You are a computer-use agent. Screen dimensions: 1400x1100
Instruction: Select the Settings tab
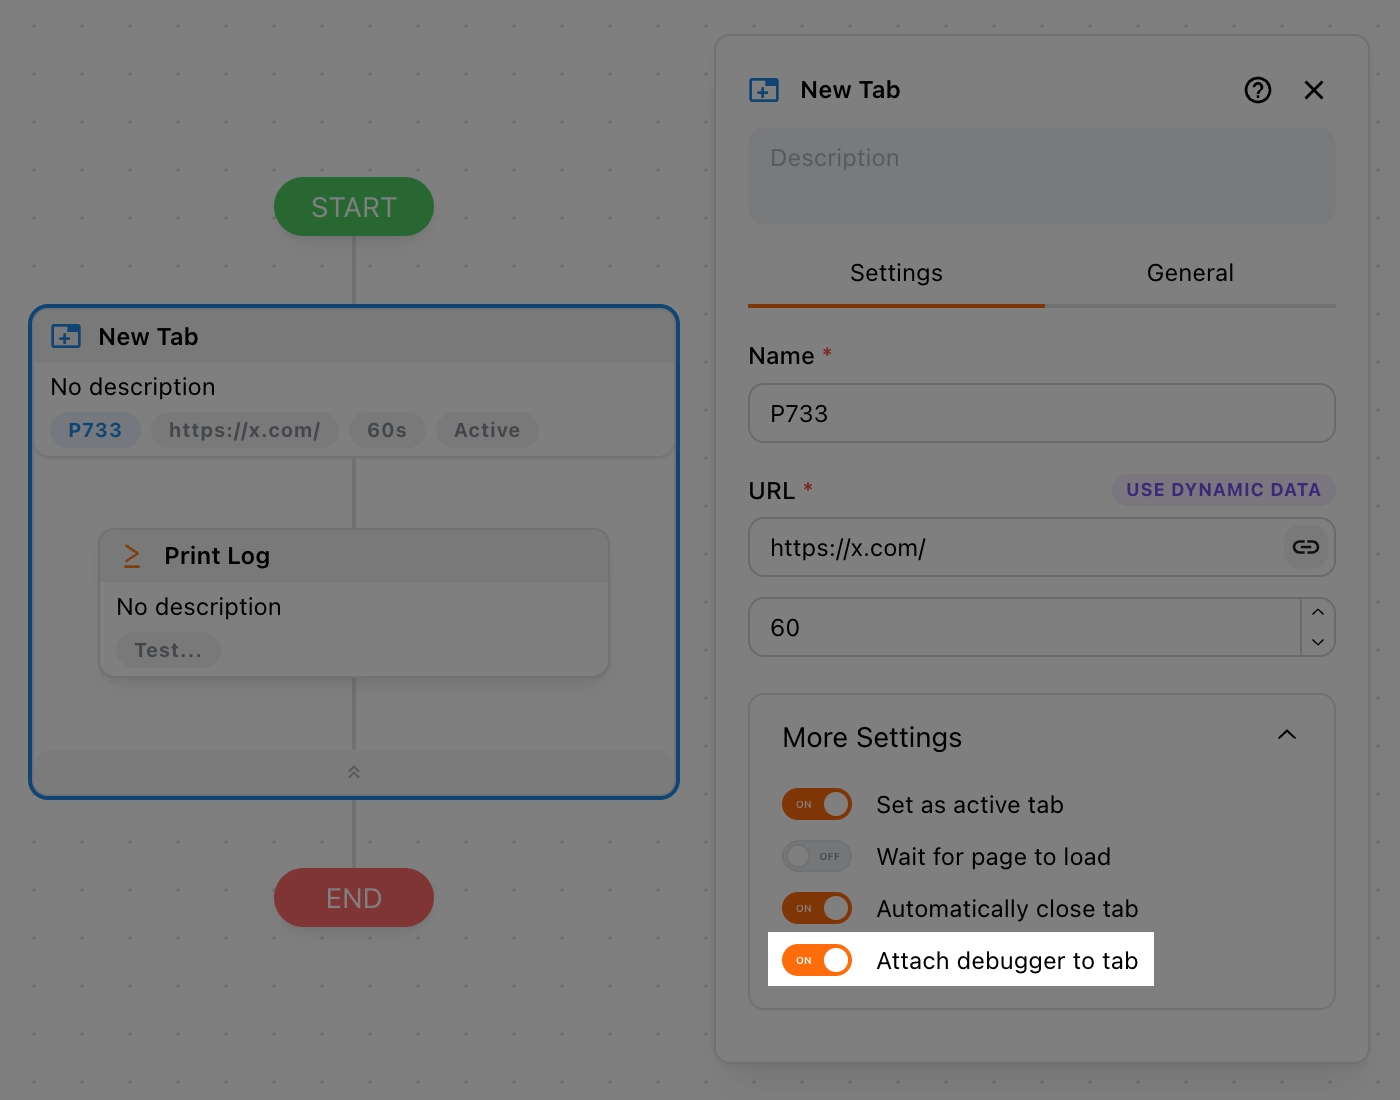896,273
